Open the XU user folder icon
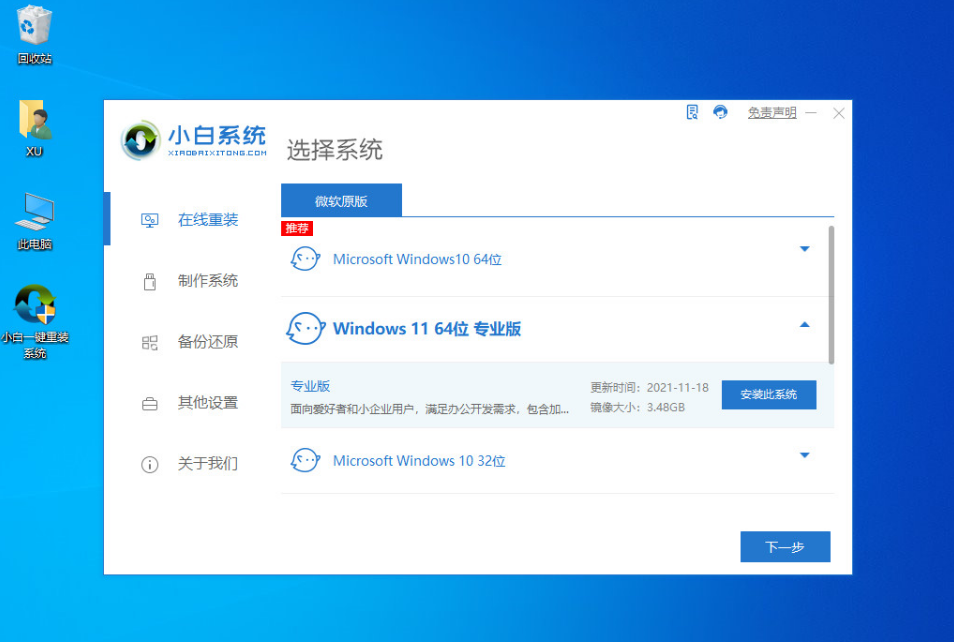 tap(35, 121)
